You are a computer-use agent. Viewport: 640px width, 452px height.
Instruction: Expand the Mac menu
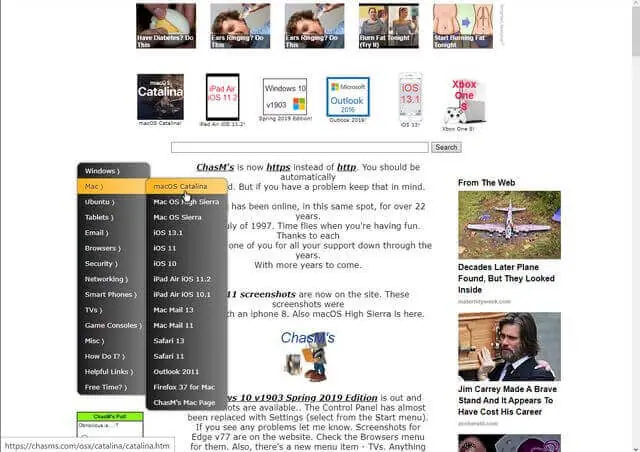pos(111,186)
